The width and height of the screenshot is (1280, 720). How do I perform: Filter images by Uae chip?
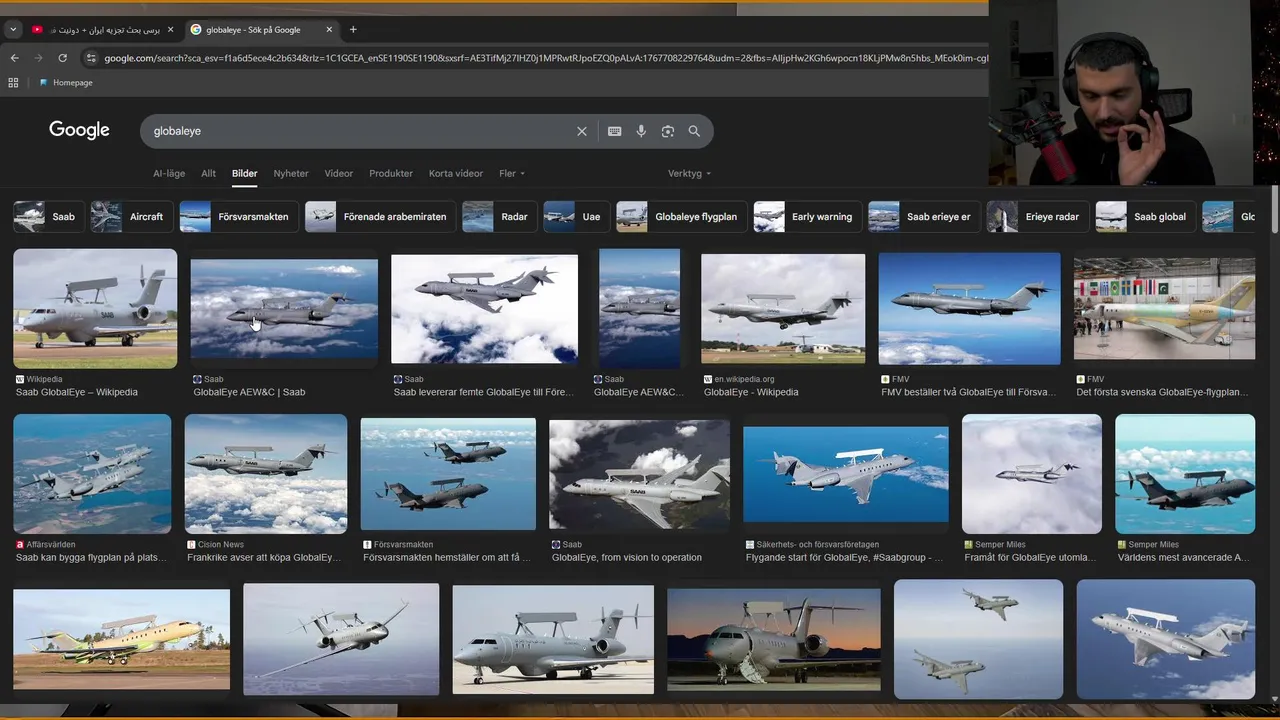point(576,216)
